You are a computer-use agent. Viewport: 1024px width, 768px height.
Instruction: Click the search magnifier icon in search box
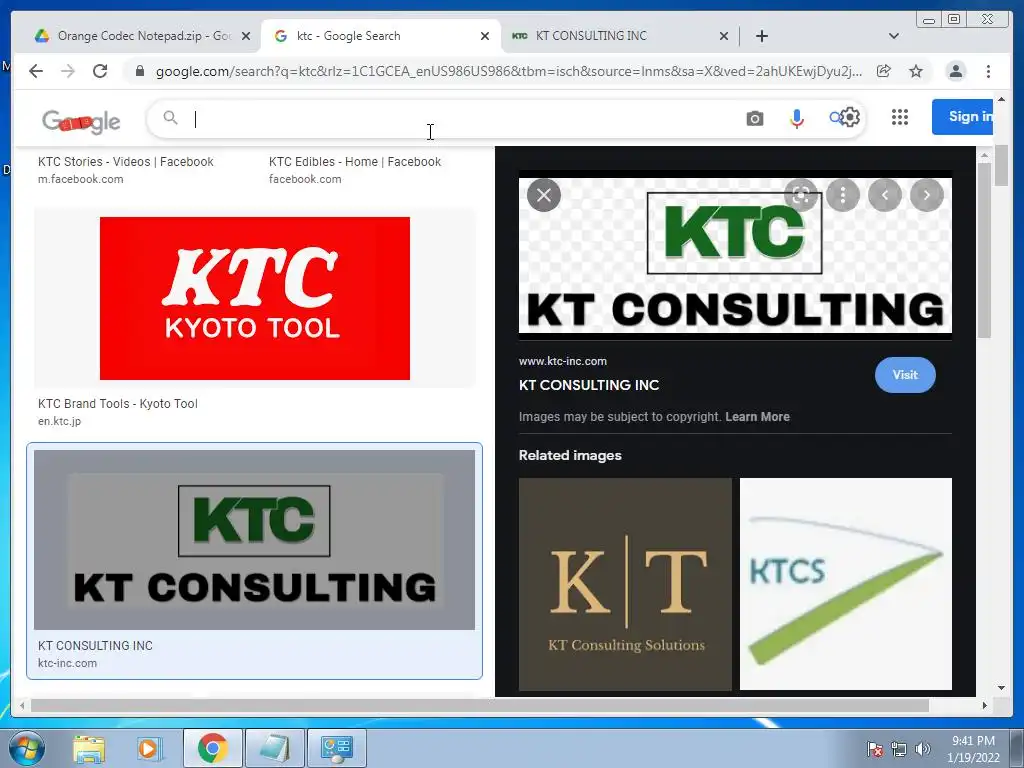(x=170, y=118)
